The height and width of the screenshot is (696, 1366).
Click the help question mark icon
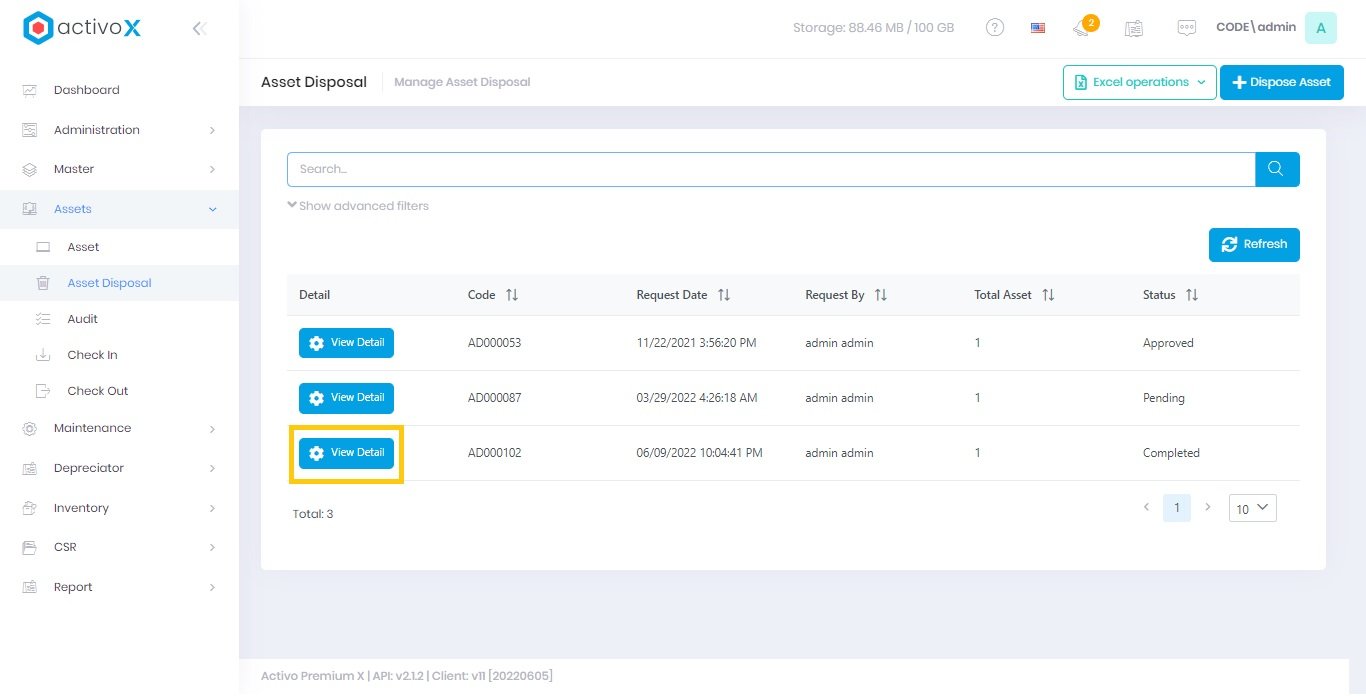click(995, 28)
